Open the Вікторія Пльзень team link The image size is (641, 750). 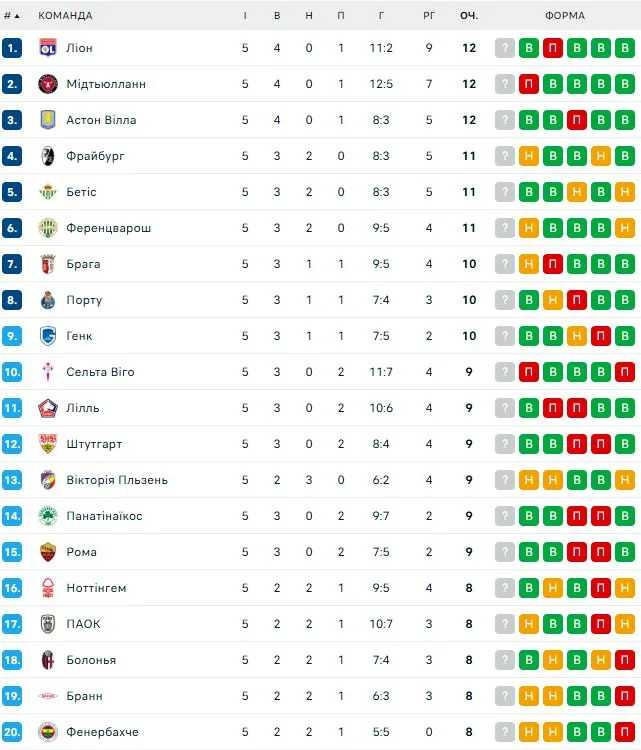click(116, 480)
